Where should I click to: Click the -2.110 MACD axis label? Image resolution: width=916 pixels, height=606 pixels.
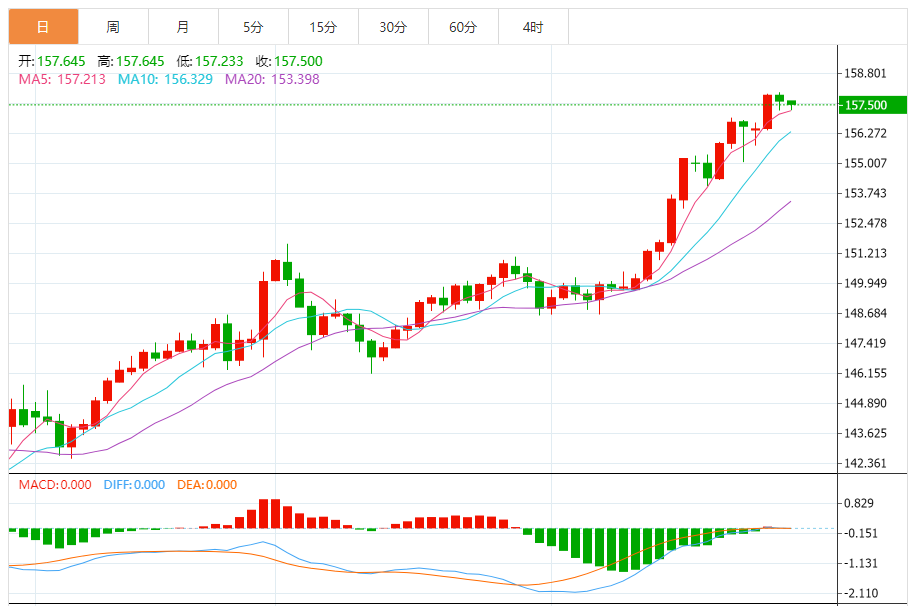861,593
